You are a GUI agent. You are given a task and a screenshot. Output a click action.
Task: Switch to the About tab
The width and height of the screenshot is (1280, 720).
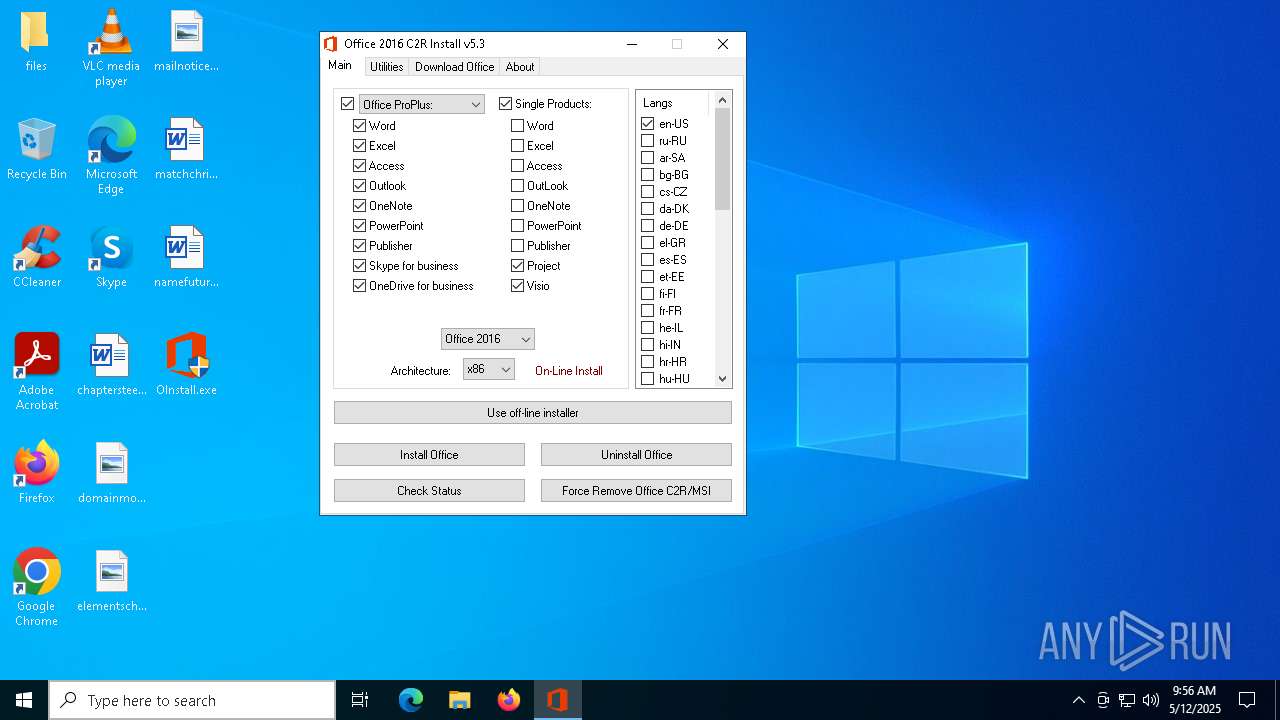[x=520, y=67]
